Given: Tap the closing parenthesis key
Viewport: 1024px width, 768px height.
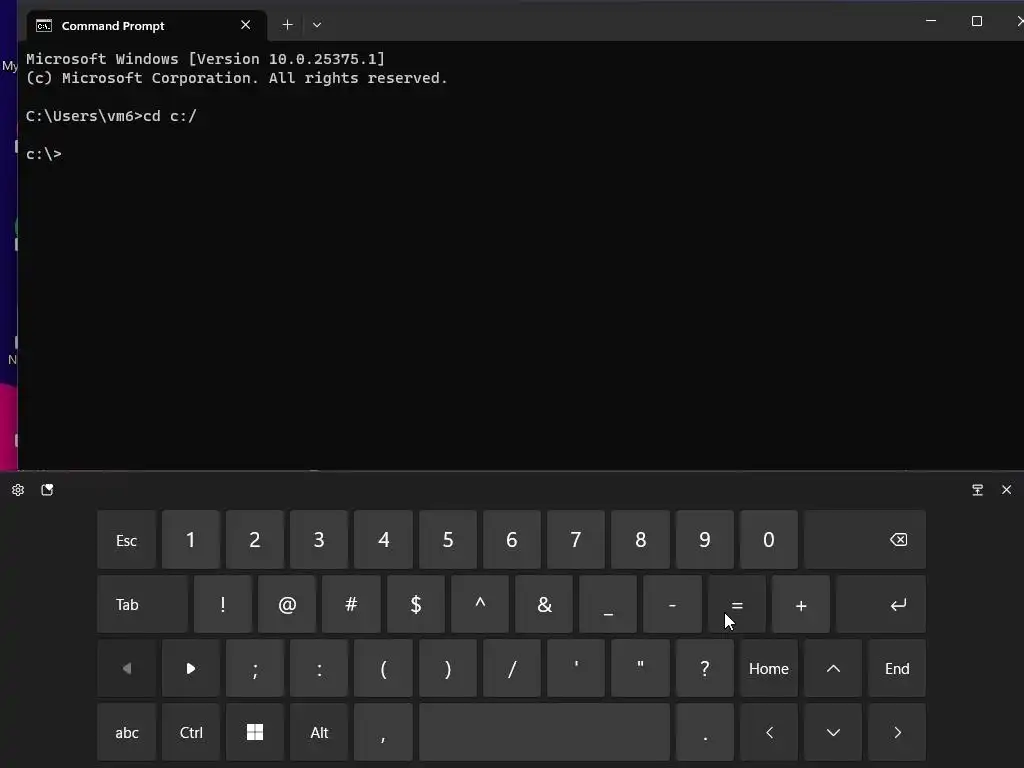Looking at the screenshot, I should (x=448, y=669).
